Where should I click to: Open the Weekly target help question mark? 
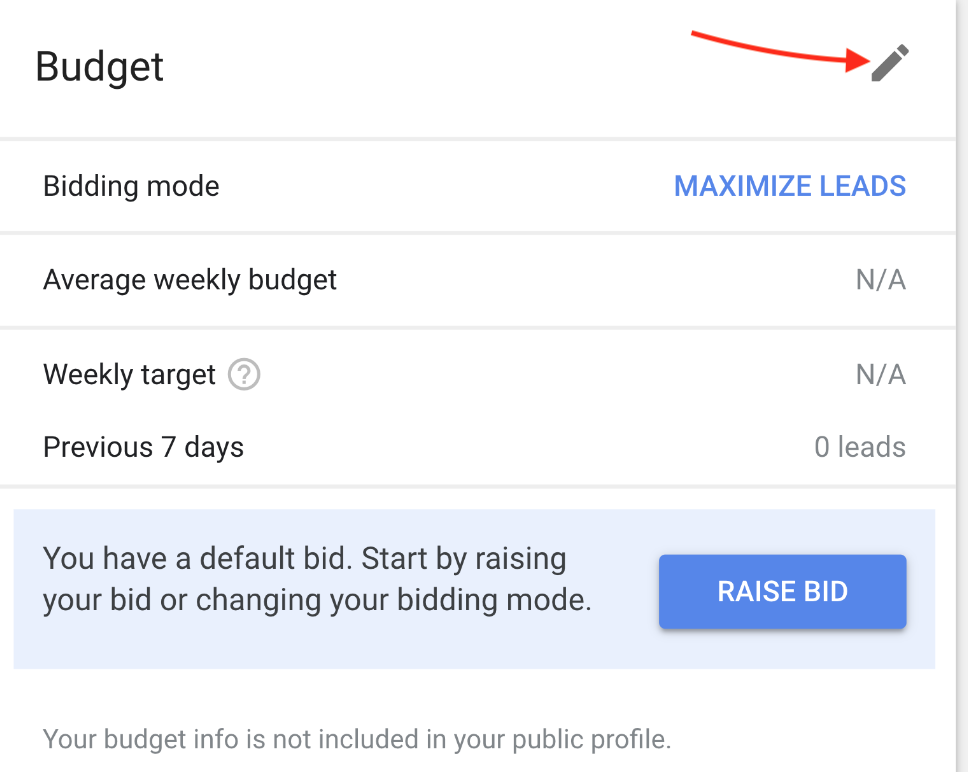pos(244,375)
